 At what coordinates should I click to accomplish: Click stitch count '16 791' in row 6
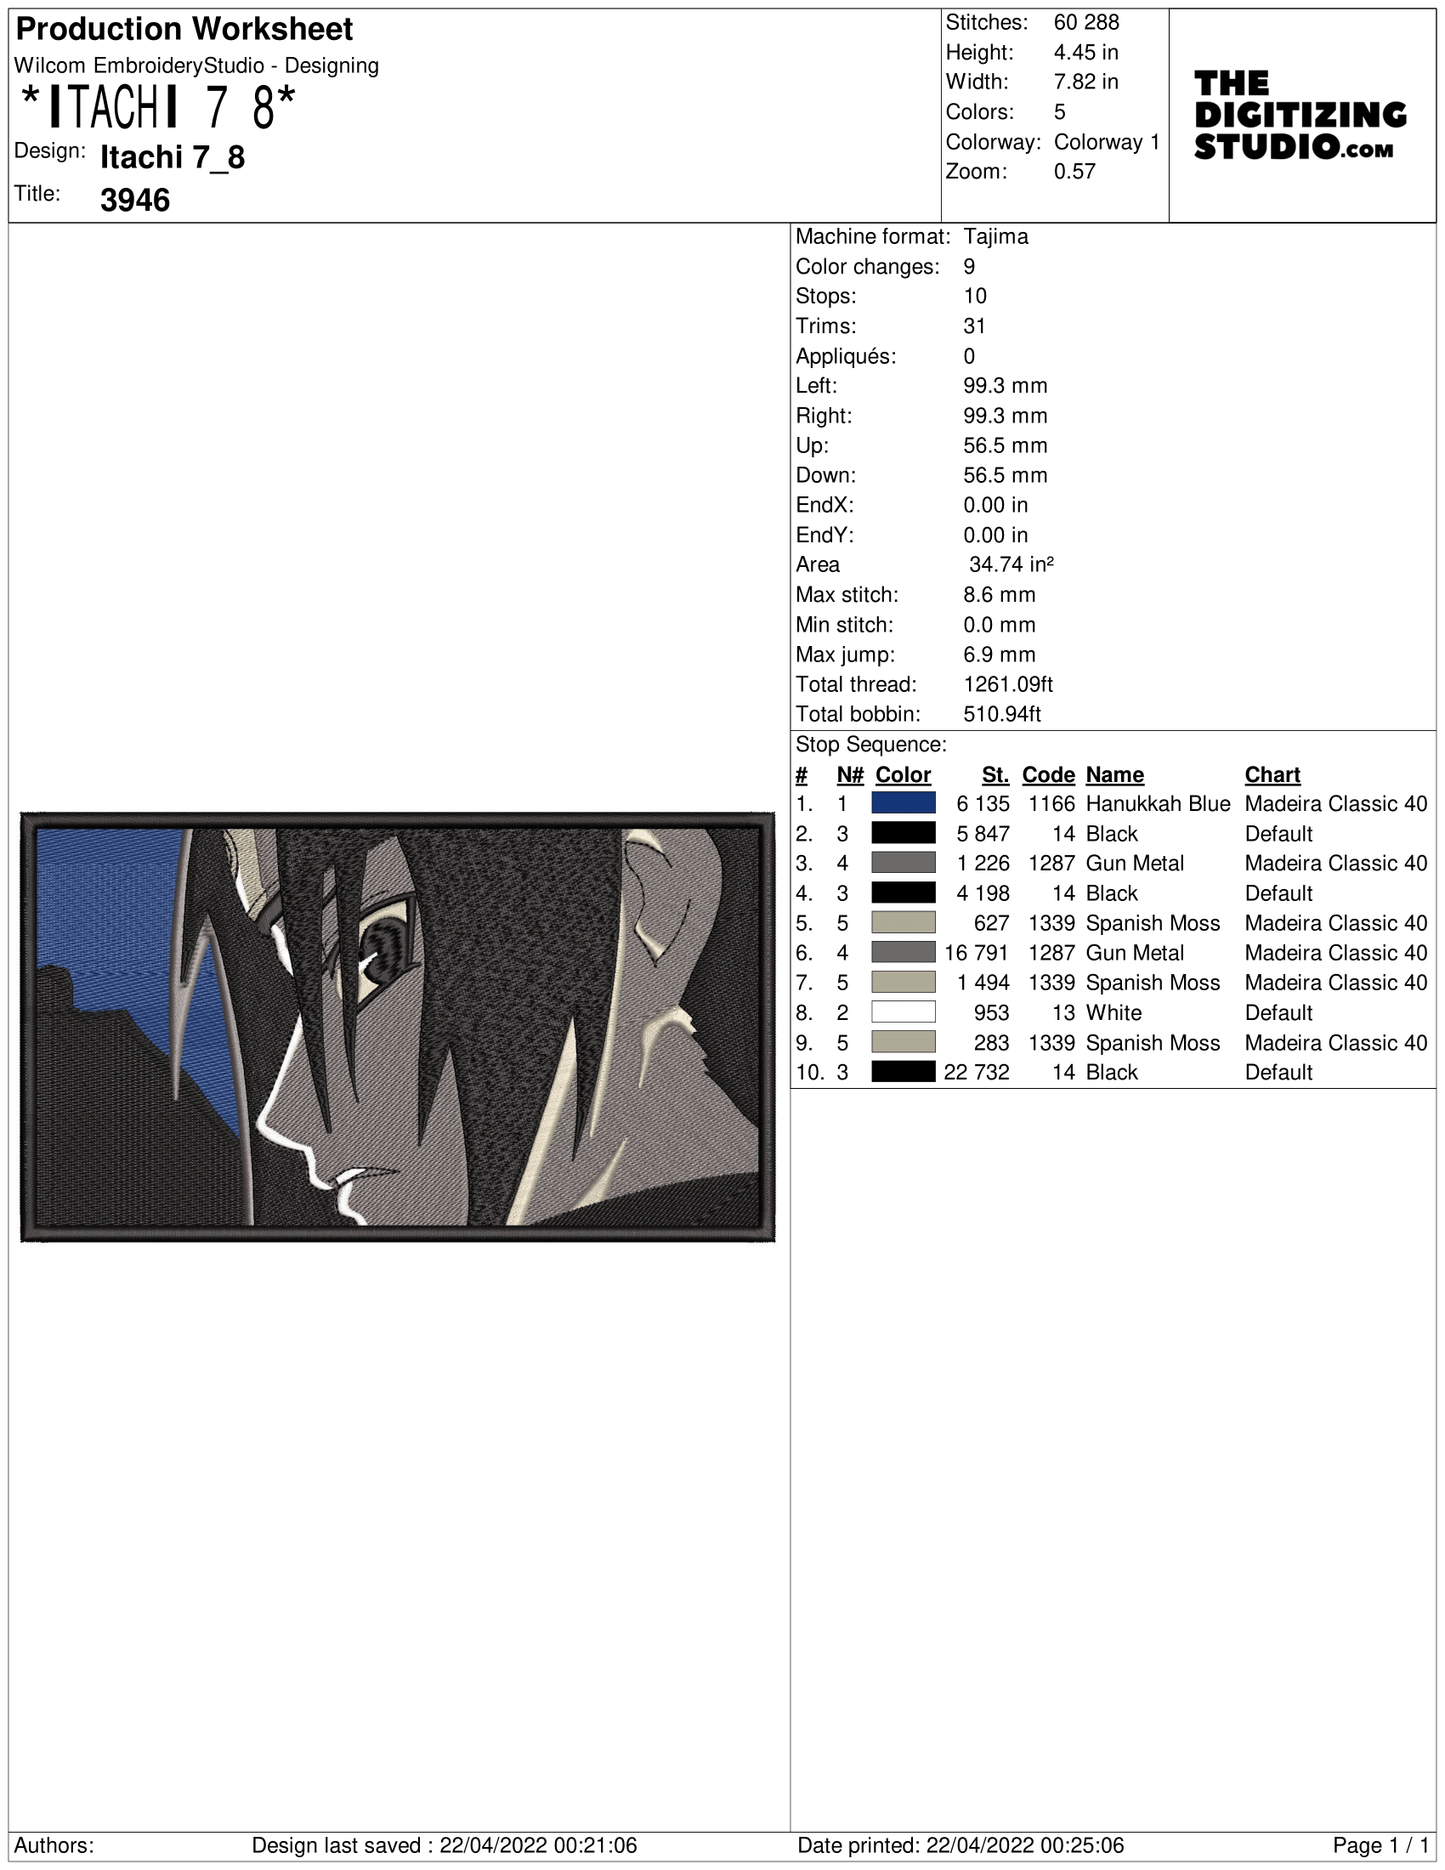click(x=977, y=953)
